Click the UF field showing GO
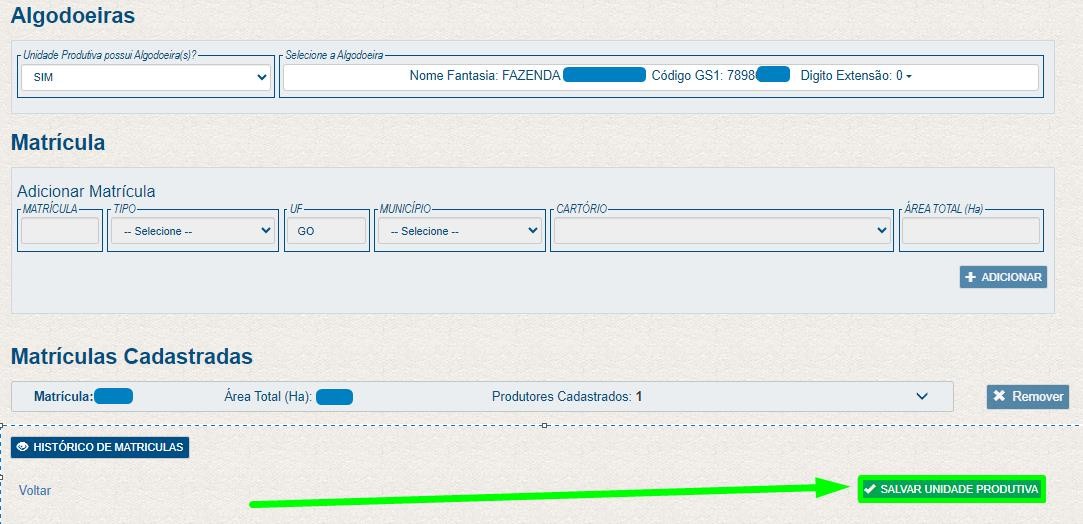 [x=326, y=231]
